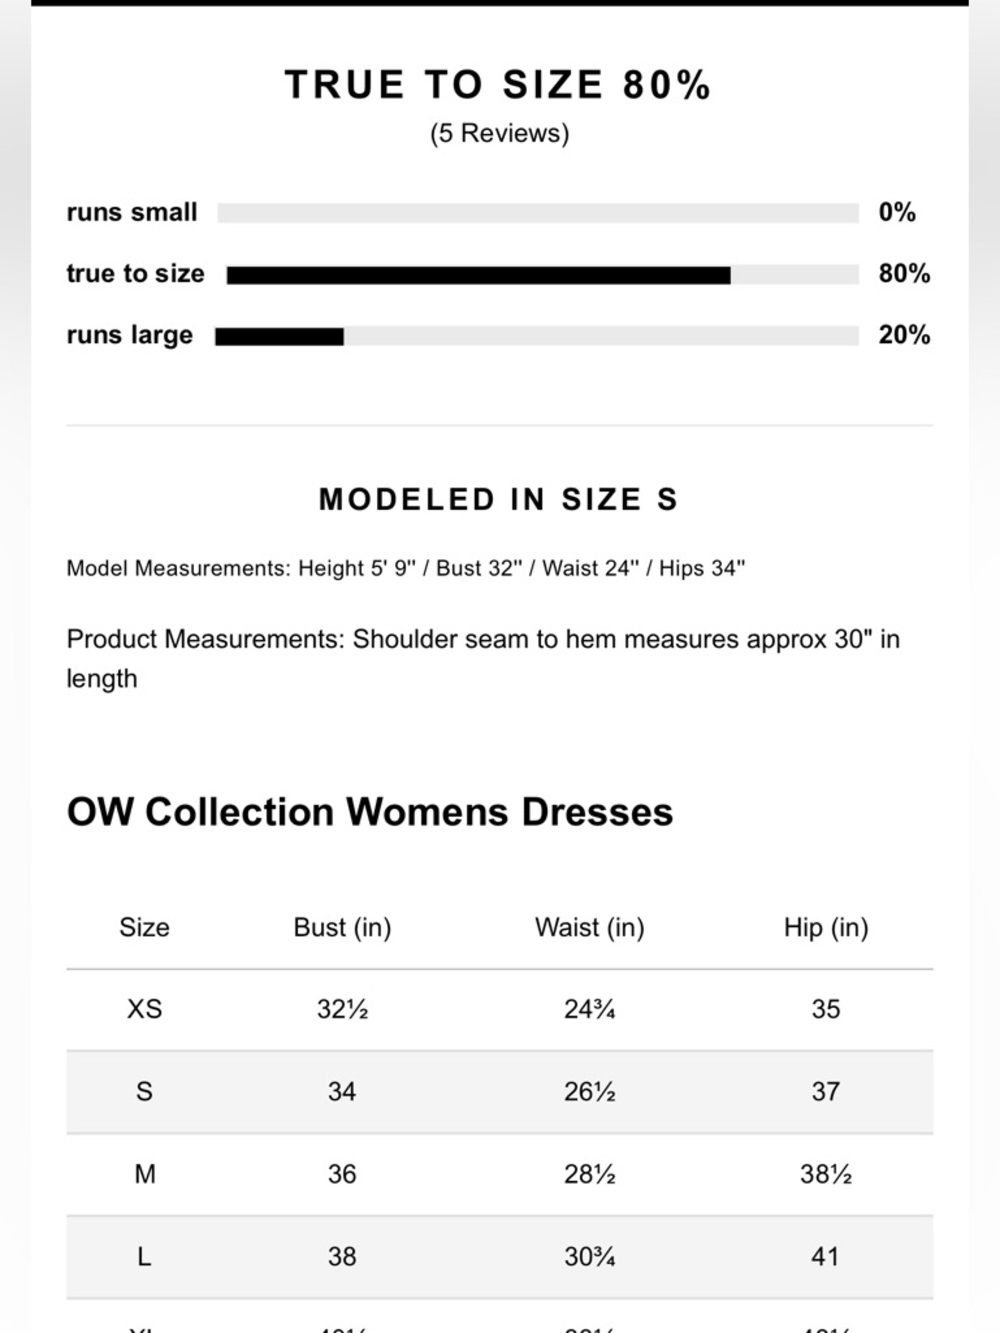Click the OW Collection Womens Dresses title
The height and width of the screenshot is (1333, 1000).
coord(370,812)
